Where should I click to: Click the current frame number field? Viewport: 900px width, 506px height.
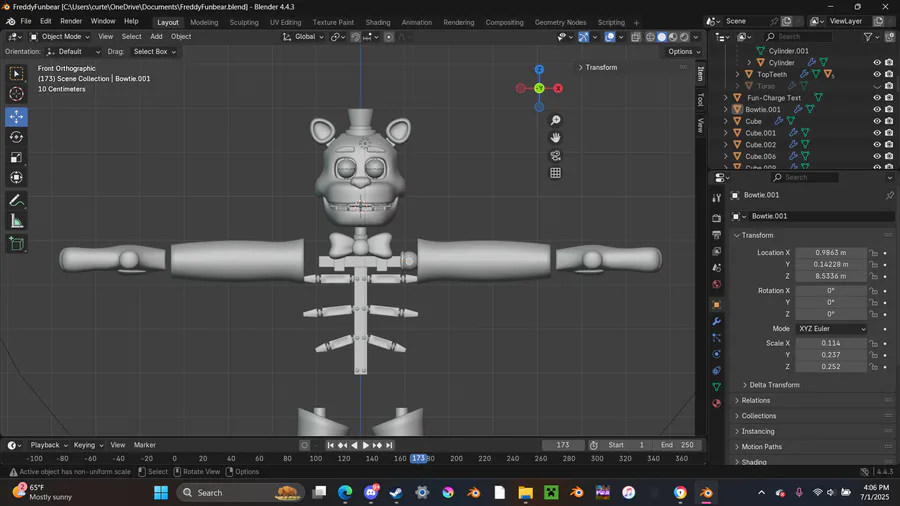[x=562, y=445]
